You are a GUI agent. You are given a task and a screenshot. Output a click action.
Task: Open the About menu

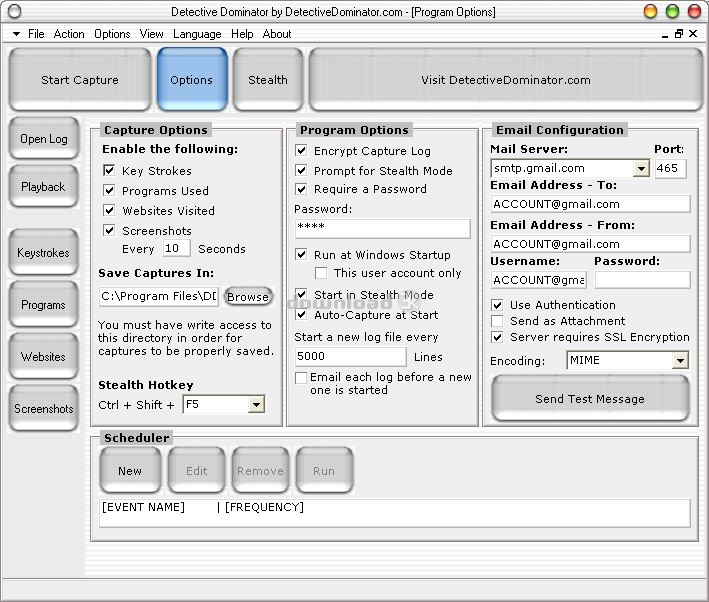pos(277,34)
